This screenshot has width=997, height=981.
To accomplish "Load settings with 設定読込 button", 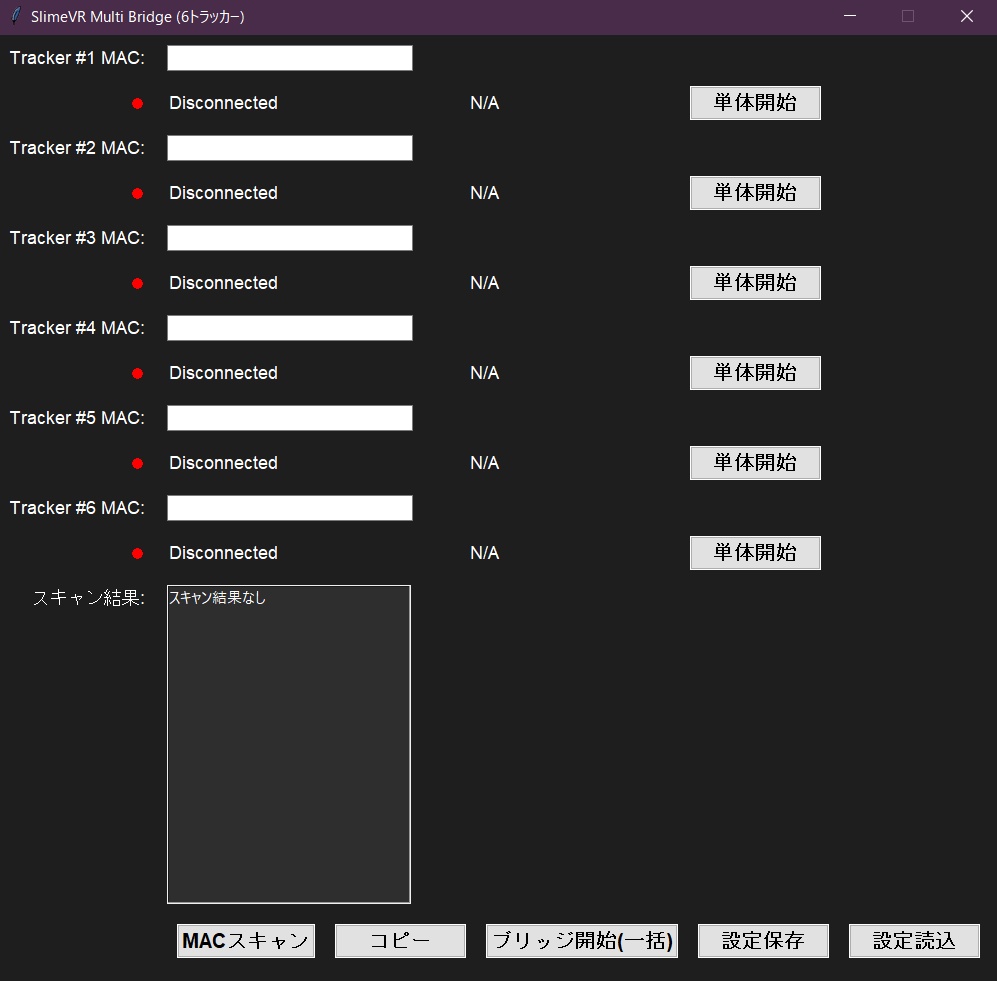I will (x=914, y=941).
